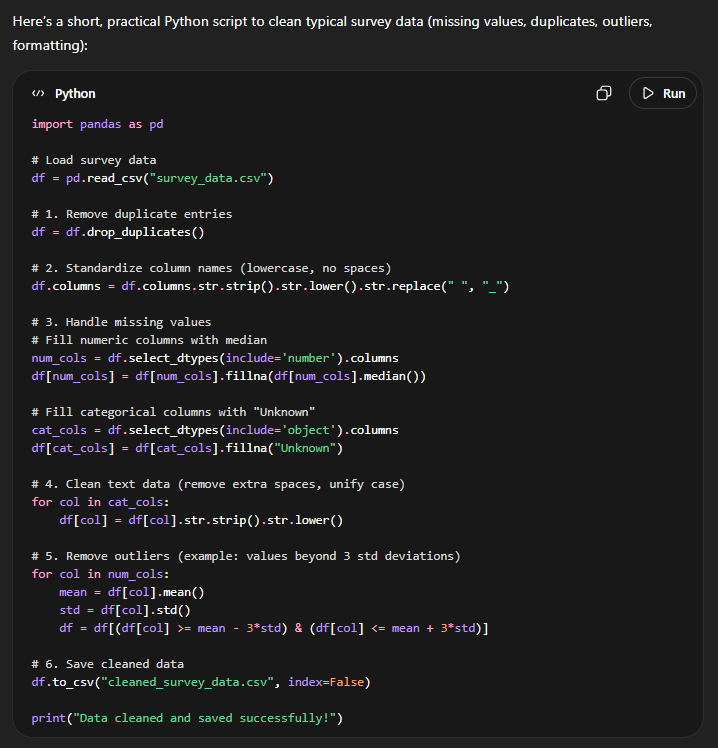718x748 pixels.
Task: Click the num_cols select_dtypes line
Action: click(214, 358)
